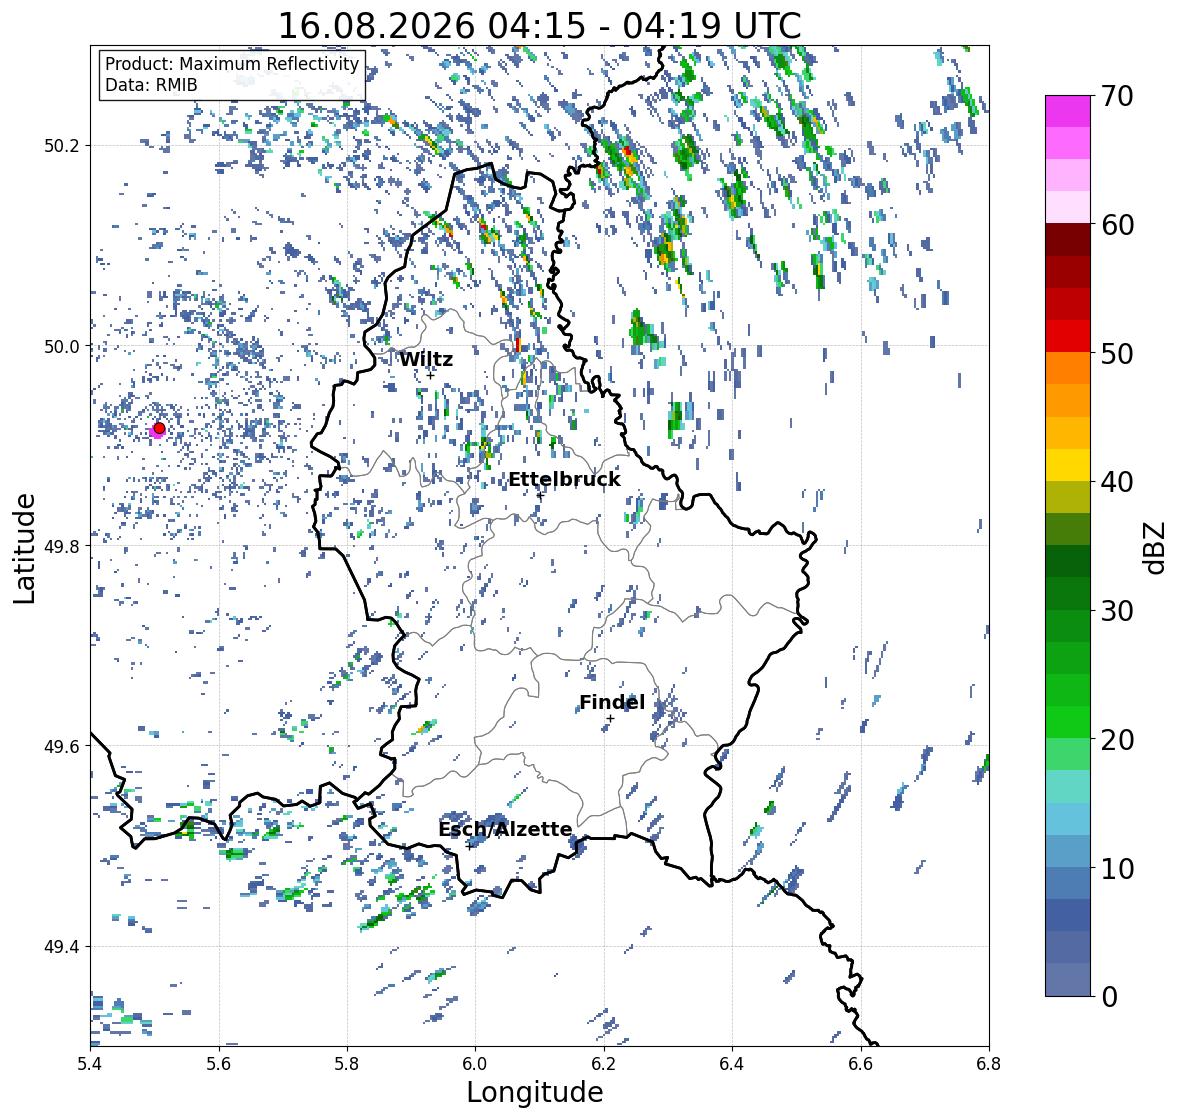The width and height of the screenshot is (1179, 1117).
Task: Select the Findel city label
Action: [612, 702]
